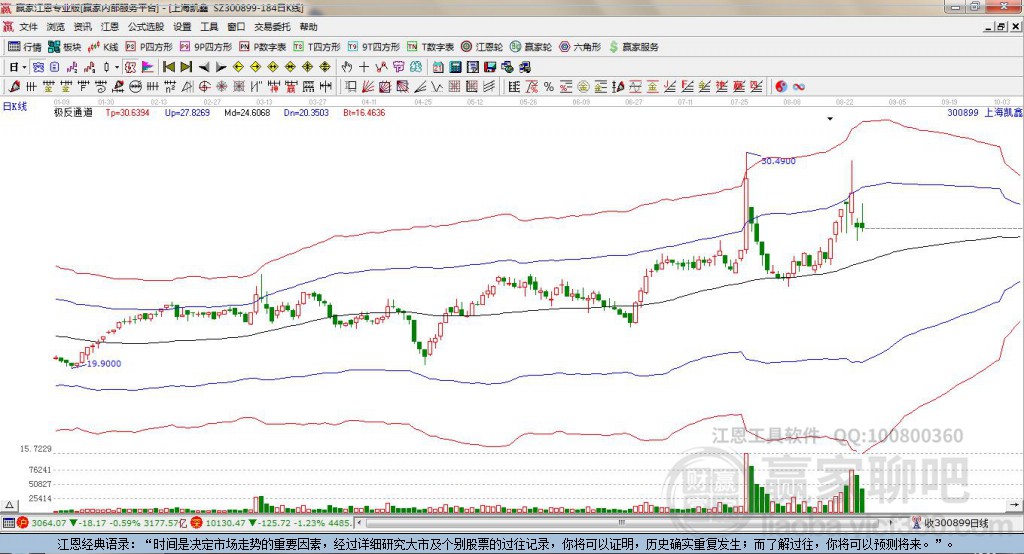Open the 交易委托 menu
The width and height of the screenshot is (1024, 554).
click(x=272, y=27)
